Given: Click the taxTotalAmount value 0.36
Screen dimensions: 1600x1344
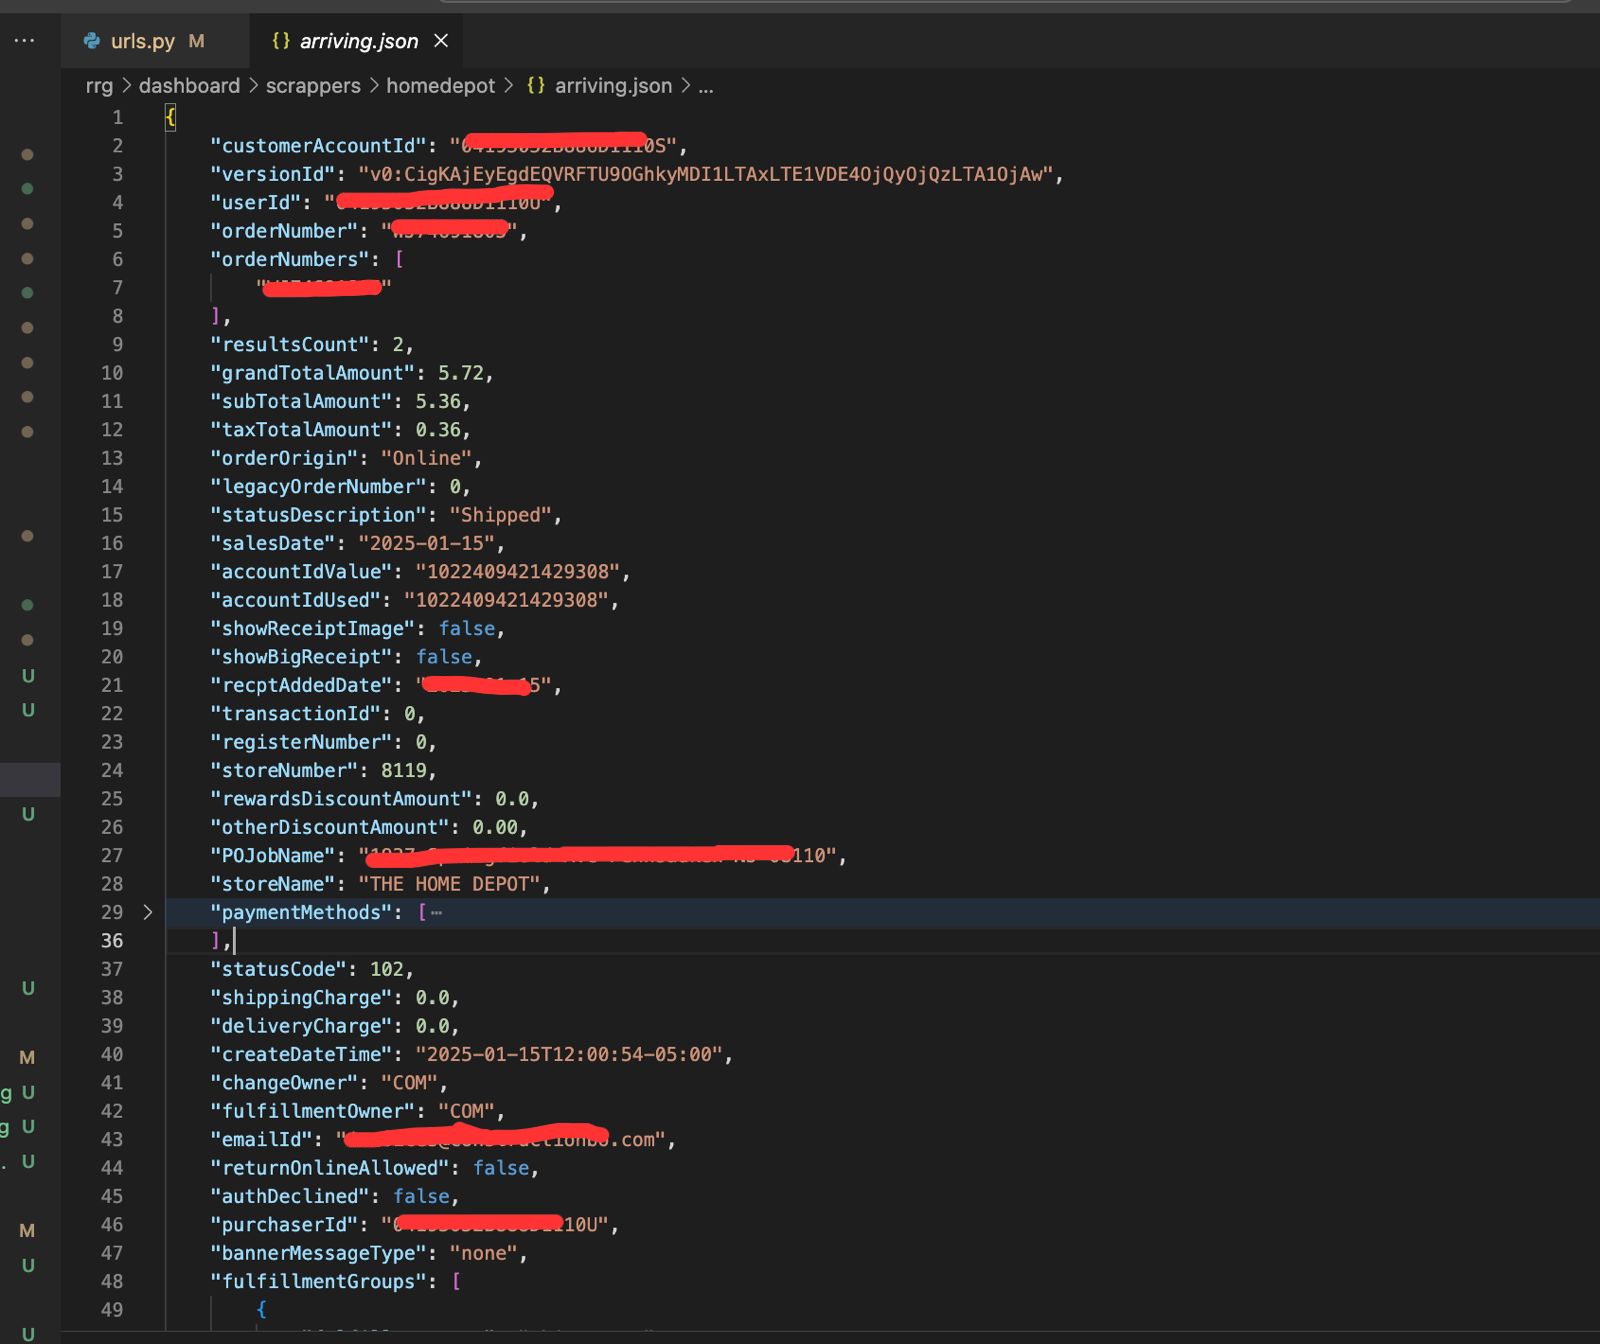Looking at the screenshot, I should click(438, 430).
